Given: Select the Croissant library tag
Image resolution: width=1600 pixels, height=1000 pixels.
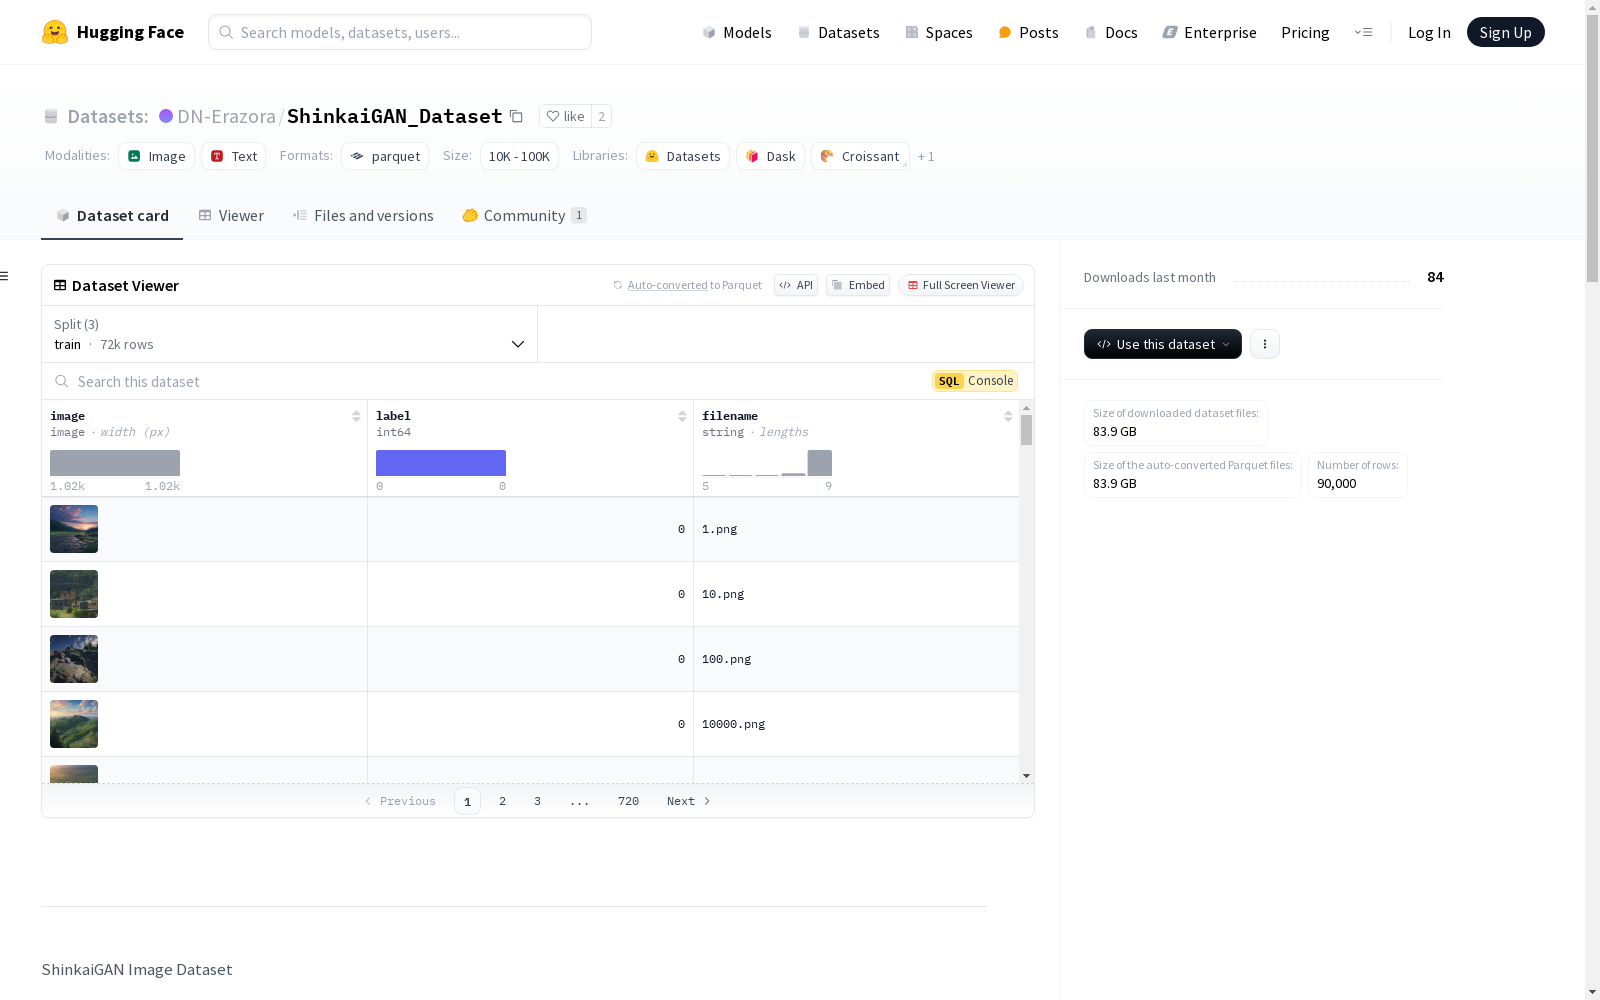Looking at the screenshot, I should coord(860,156).
